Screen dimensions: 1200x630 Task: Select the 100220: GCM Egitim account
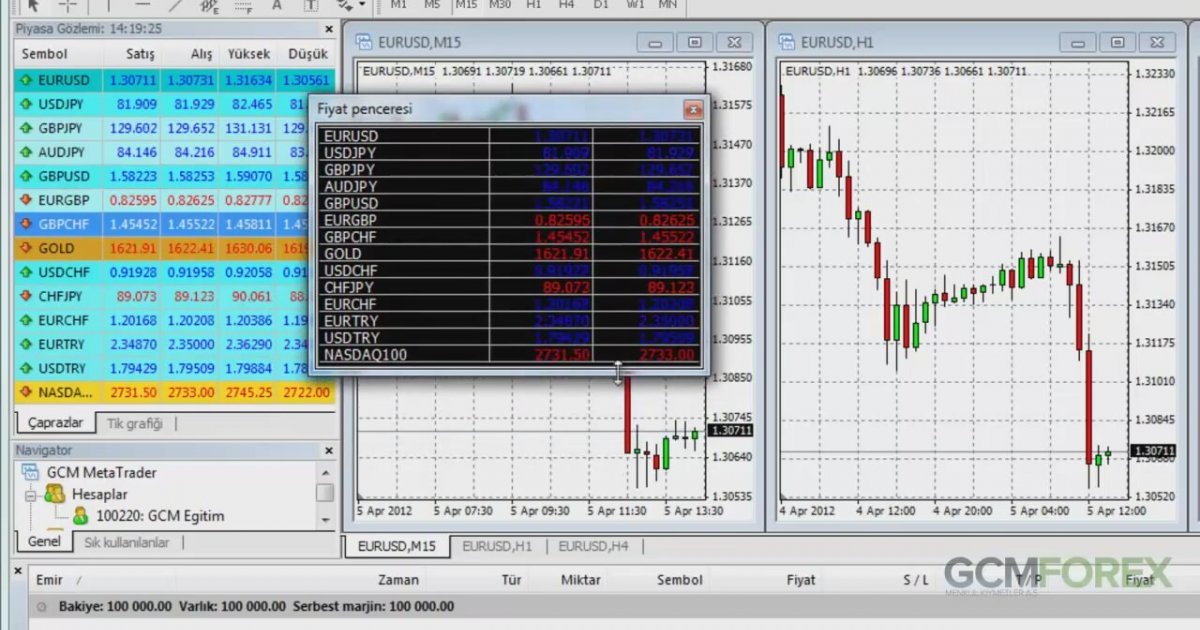click(x=160, y=516)
